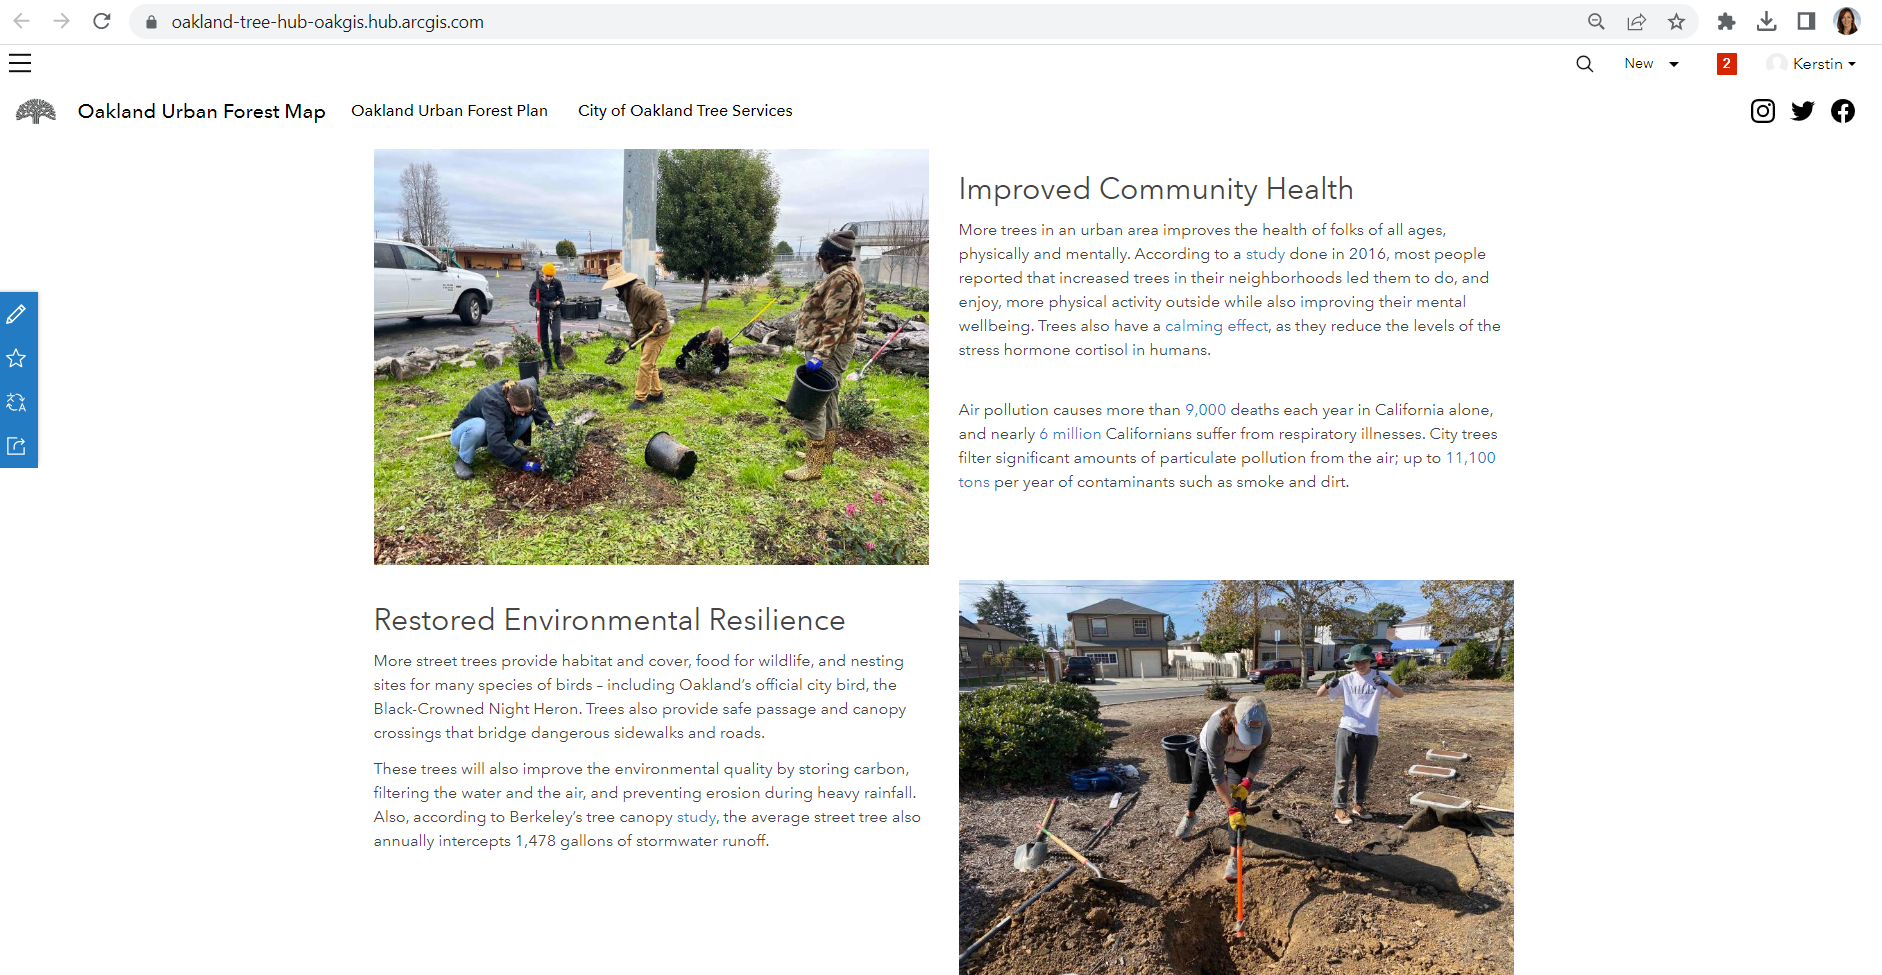Click the Oakland tree logo
The height and width of the screenshot is (975, 1882).
pyautogui.click(x=36, y=111)
